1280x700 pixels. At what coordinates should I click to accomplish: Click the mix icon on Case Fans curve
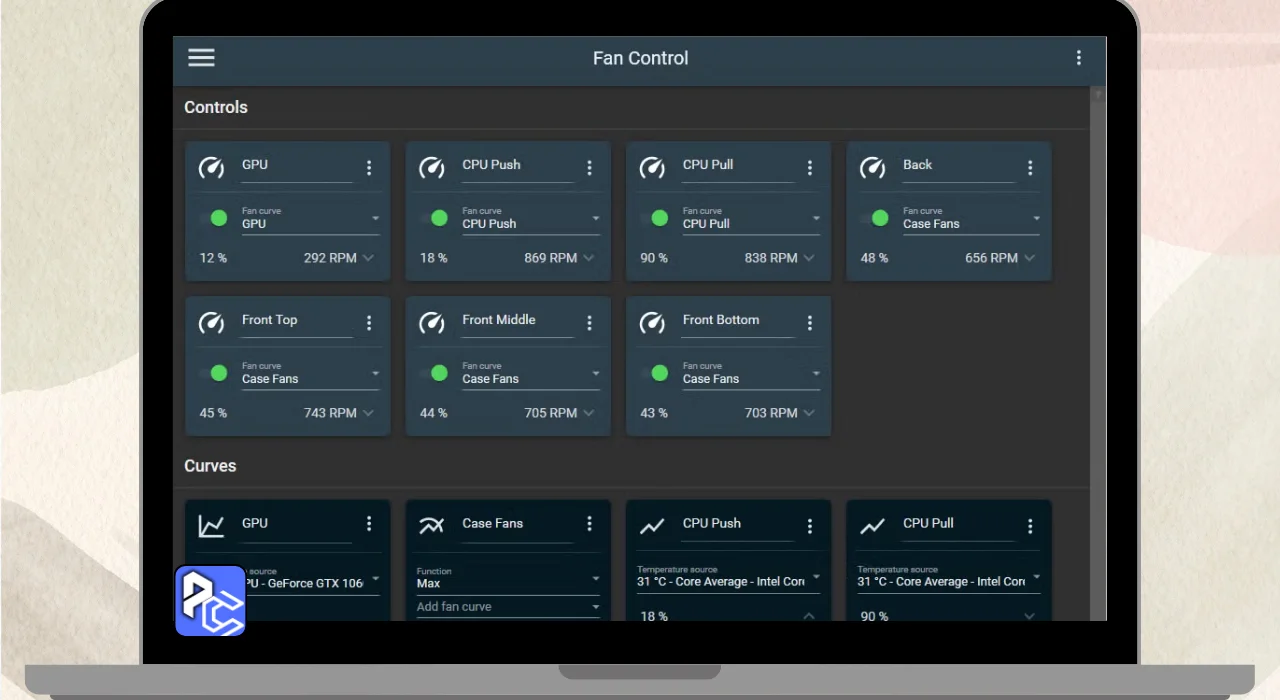[x=431, y=525]
